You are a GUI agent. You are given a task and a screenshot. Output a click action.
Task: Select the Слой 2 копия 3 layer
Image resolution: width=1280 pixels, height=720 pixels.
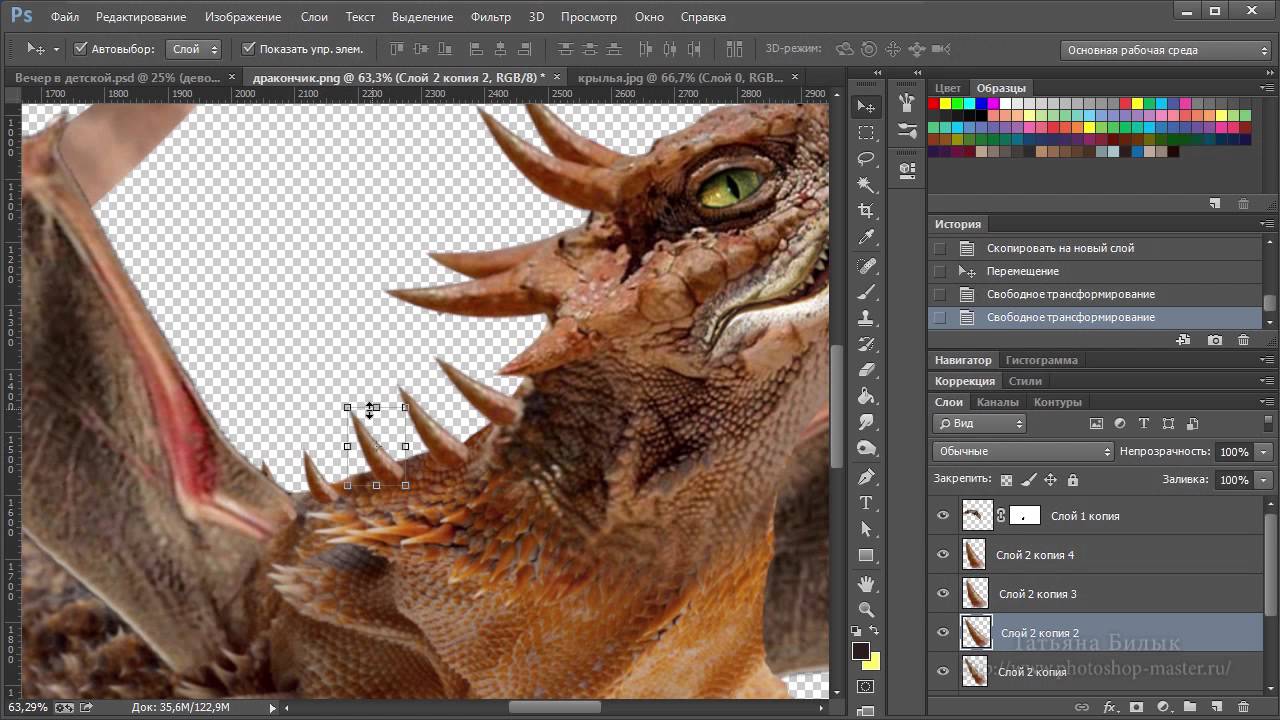(1037, 594)
